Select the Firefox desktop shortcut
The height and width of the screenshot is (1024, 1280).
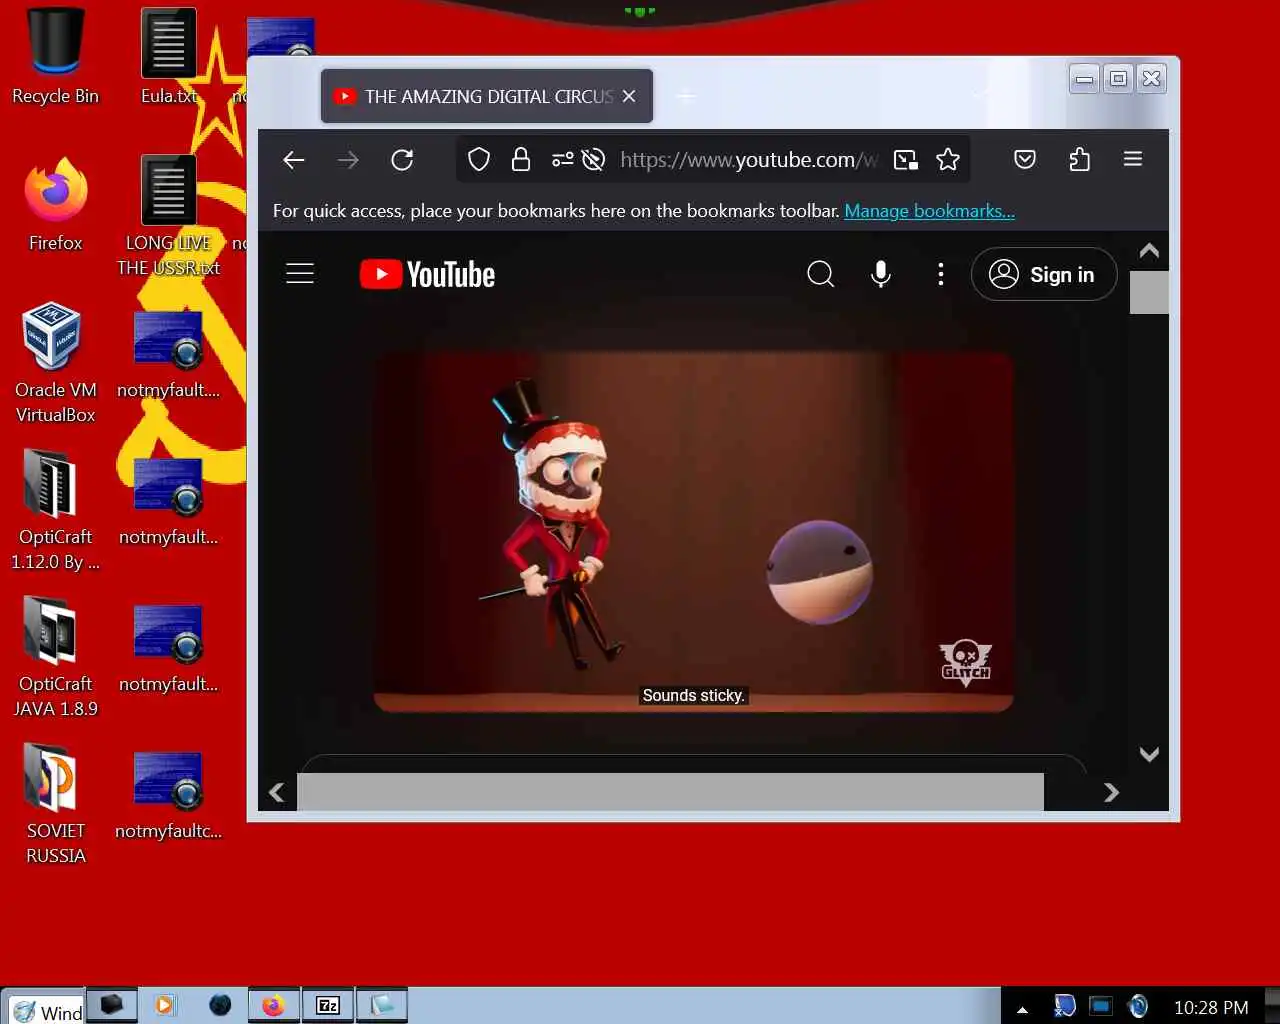[56, 203]
